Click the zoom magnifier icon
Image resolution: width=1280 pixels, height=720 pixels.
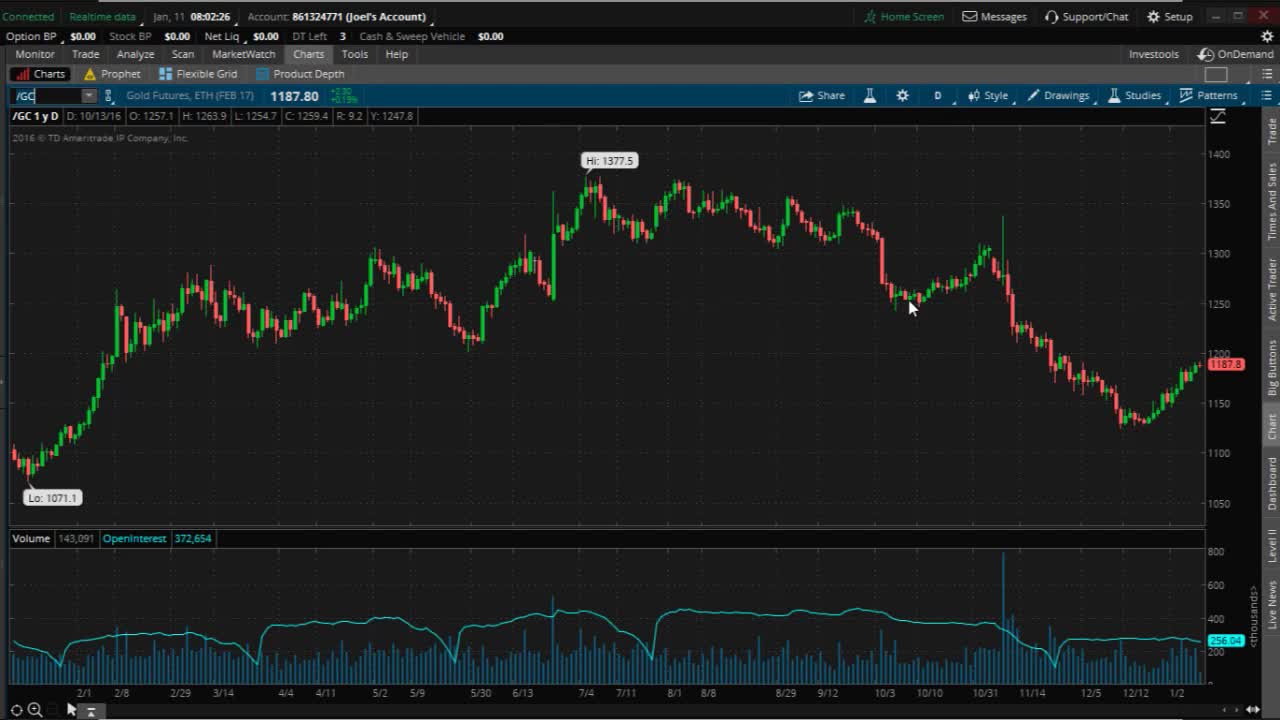pos(34,710)
